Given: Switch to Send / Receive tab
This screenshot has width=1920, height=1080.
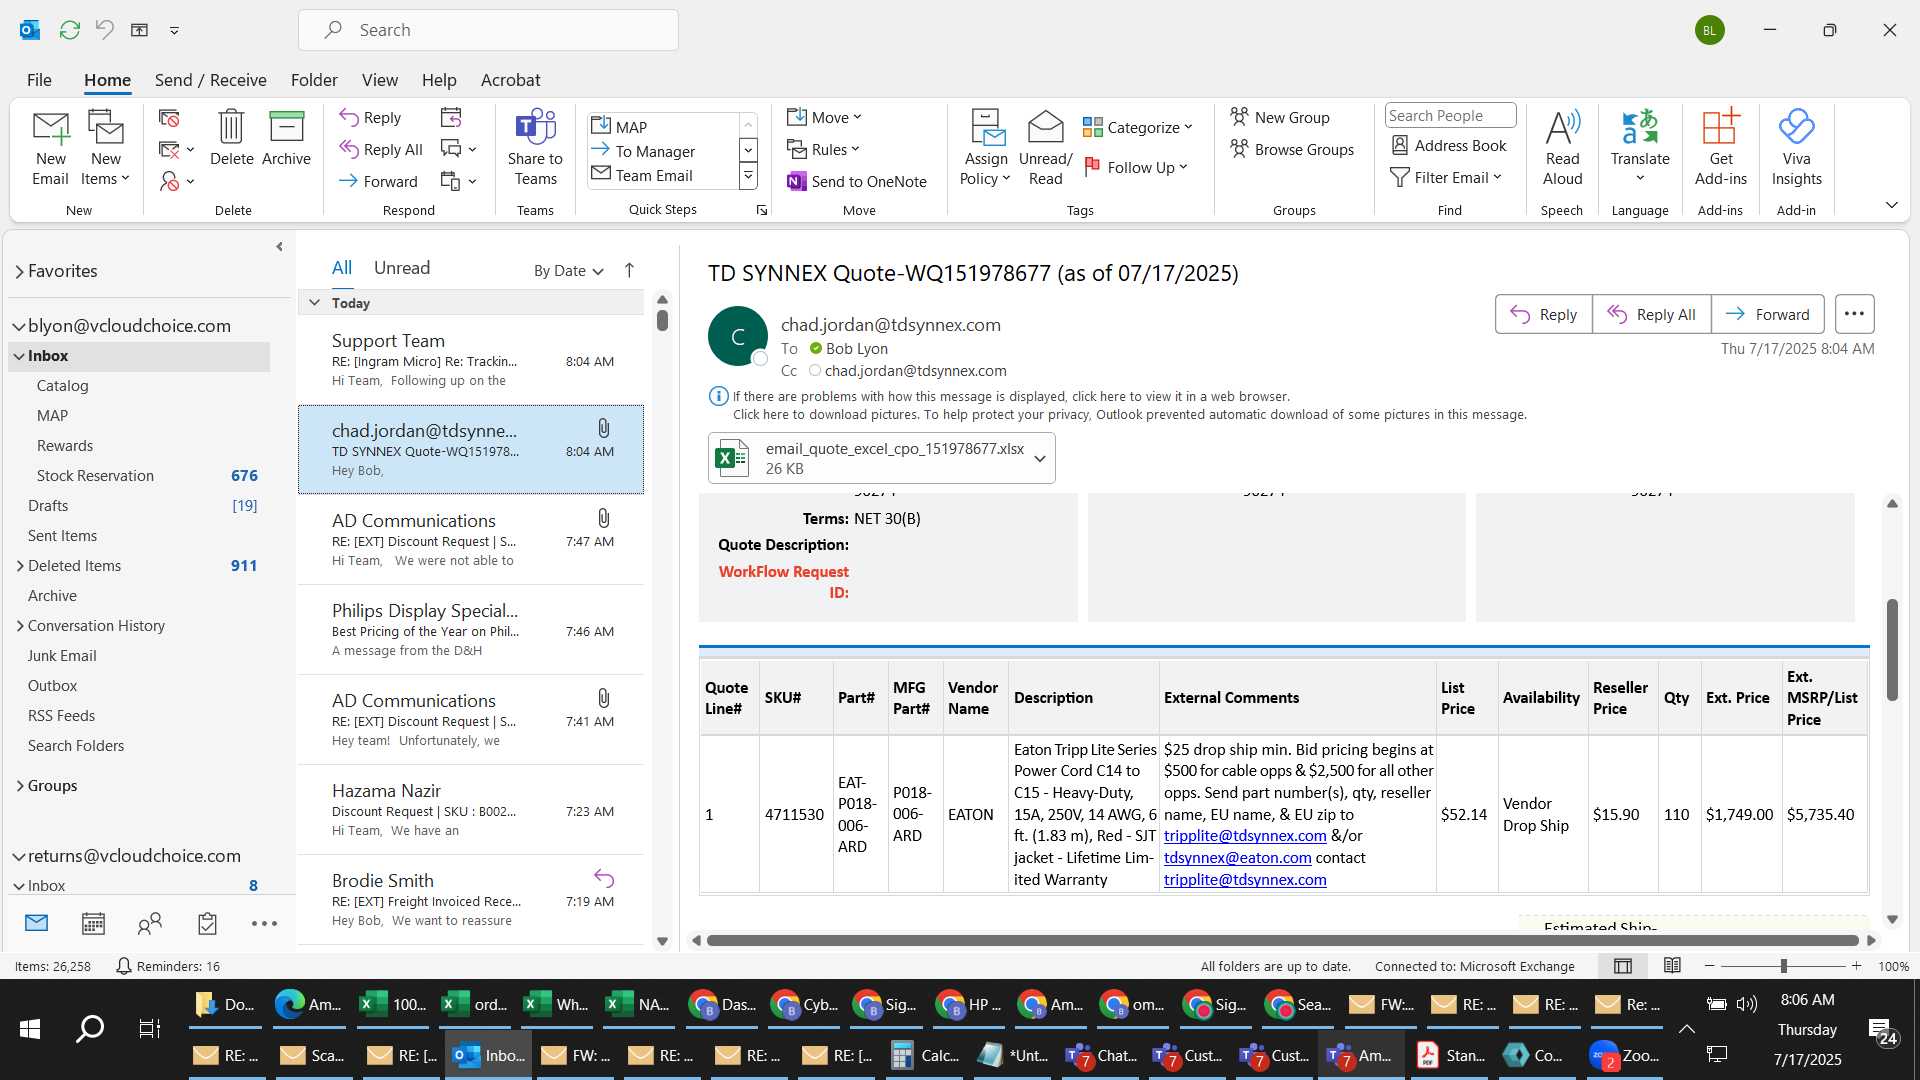Looking at the screenshot, I should [x=210, y=80].
